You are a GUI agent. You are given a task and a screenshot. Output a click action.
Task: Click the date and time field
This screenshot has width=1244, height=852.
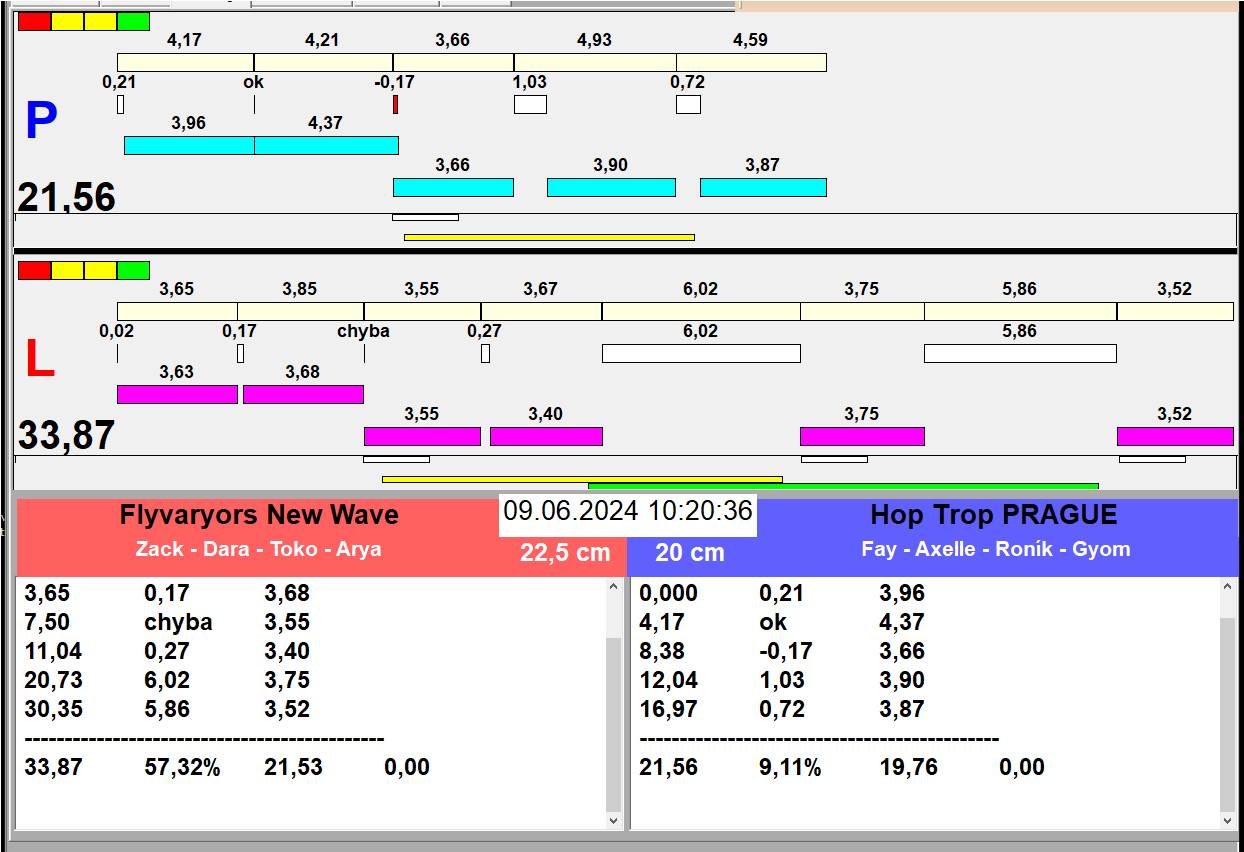click(627, 512)
